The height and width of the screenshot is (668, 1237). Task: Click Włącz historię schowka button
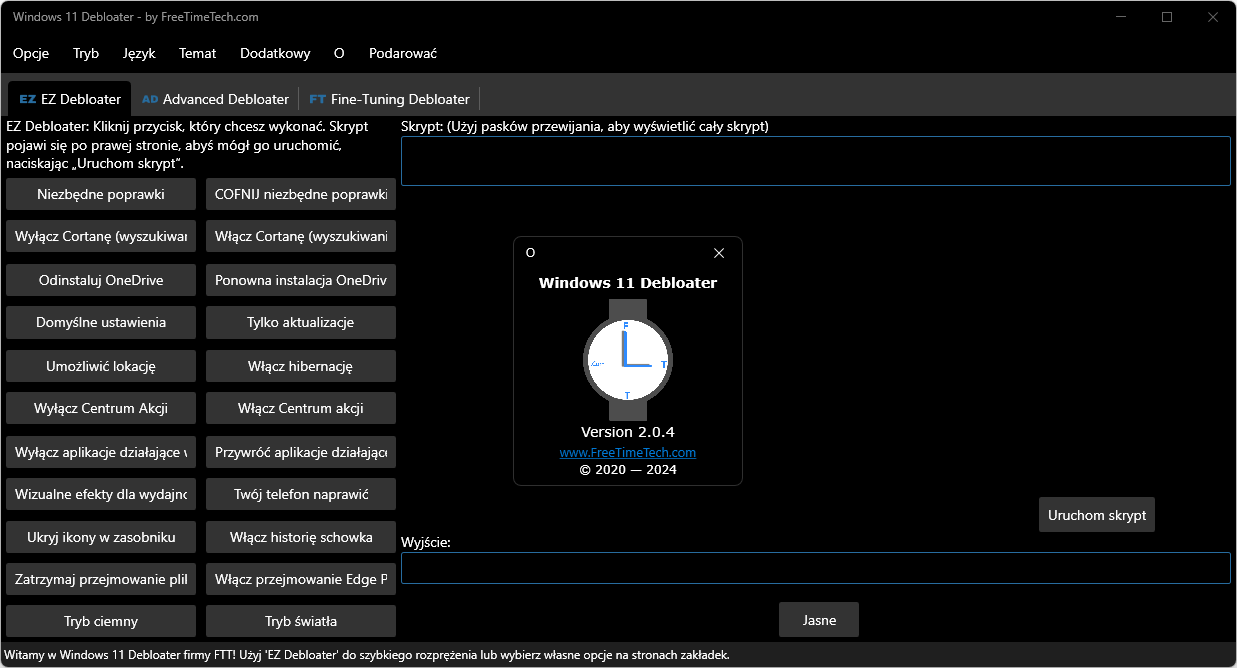(301, 537)
